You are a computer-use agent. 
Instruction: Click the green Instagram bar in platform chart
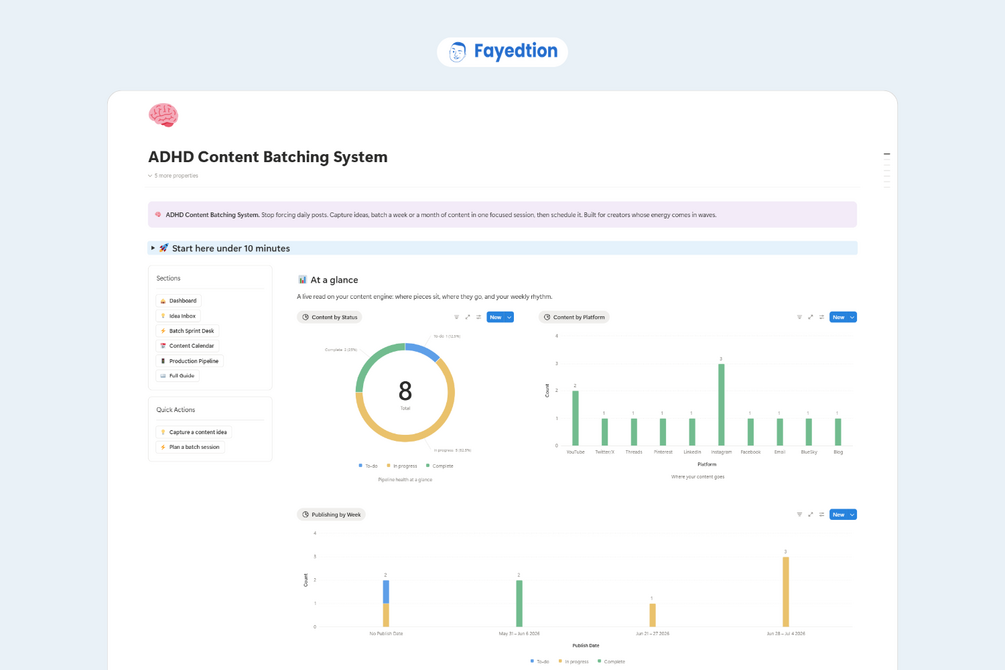721,405
